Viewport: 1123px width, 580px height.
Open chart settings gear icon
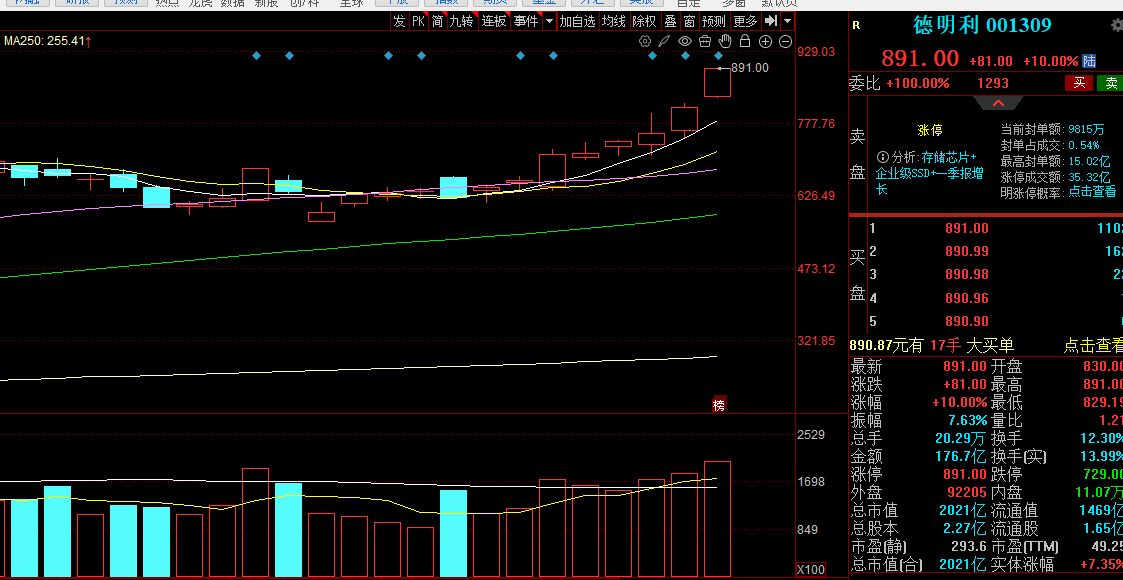645,41
